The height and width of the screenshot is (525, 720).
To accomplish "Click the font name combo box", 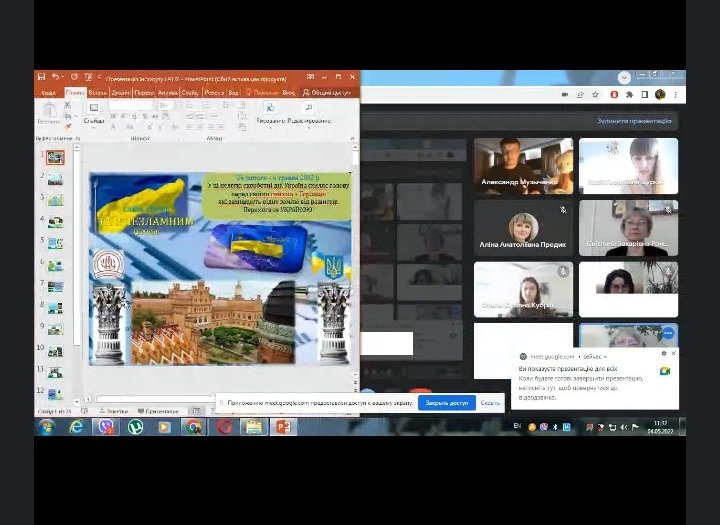I will 130,106.
